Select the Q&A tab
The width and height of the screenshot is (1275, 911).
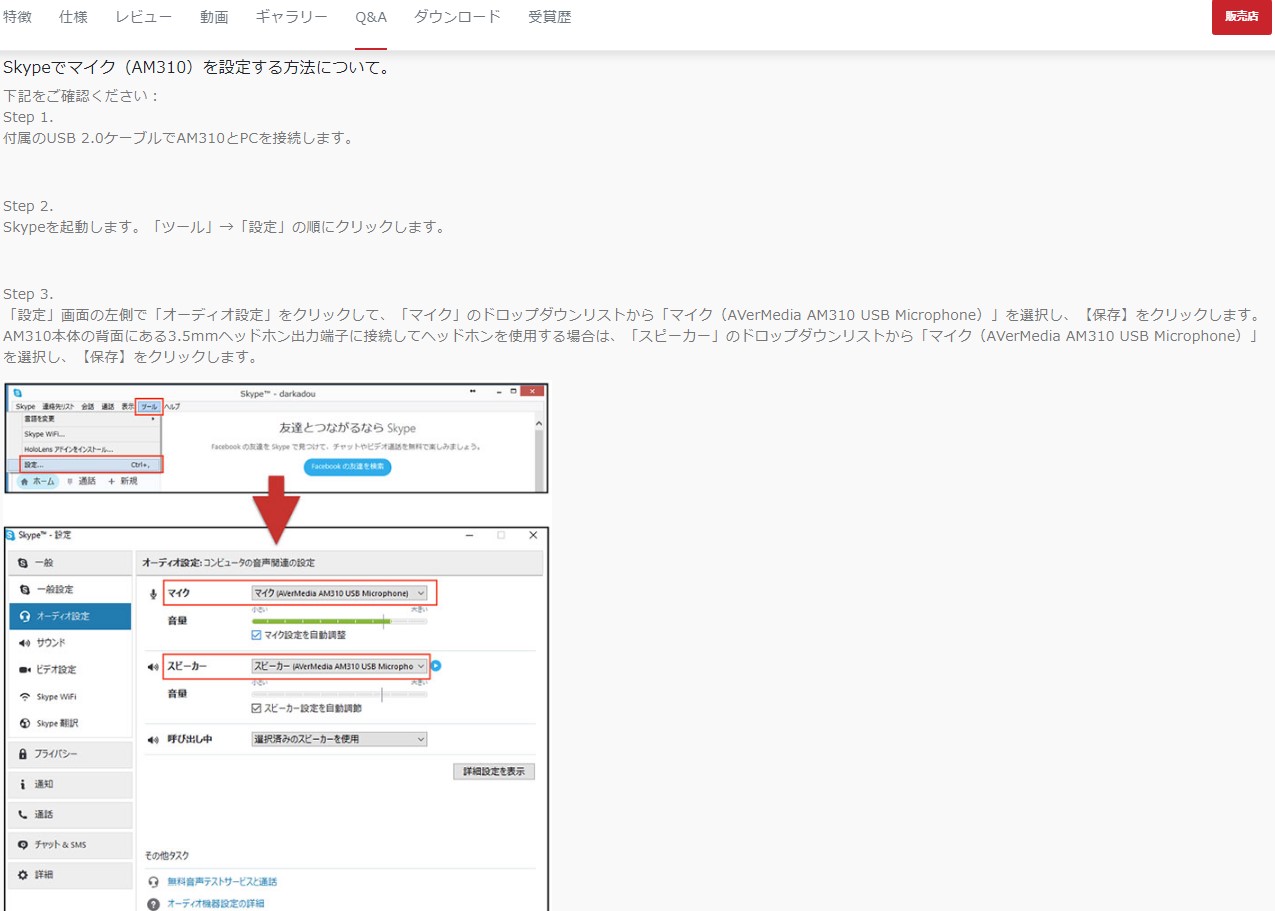point(371,17)
